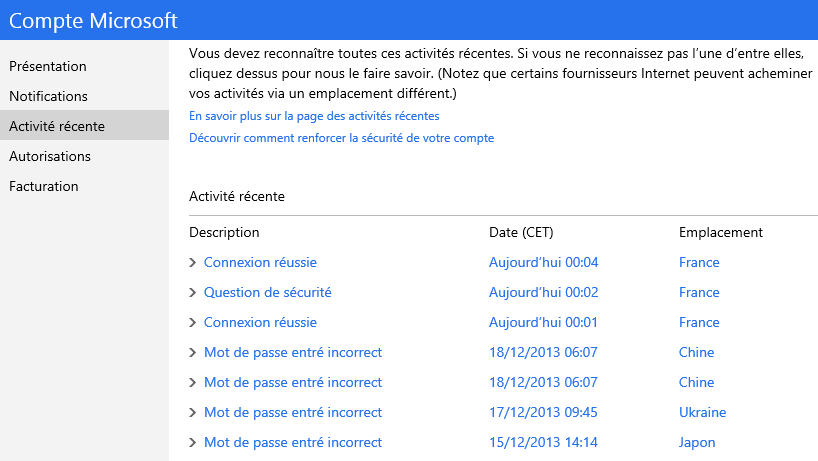Expand the Aujourd'hui 00:04 Connexion réussie row chevron

coord(193,263)
